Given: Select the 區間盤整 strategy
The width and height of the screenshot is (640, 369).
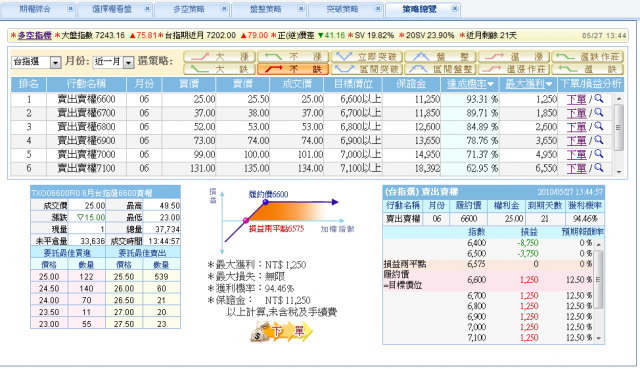Looking at the screenshot, I should coord(441,69).
